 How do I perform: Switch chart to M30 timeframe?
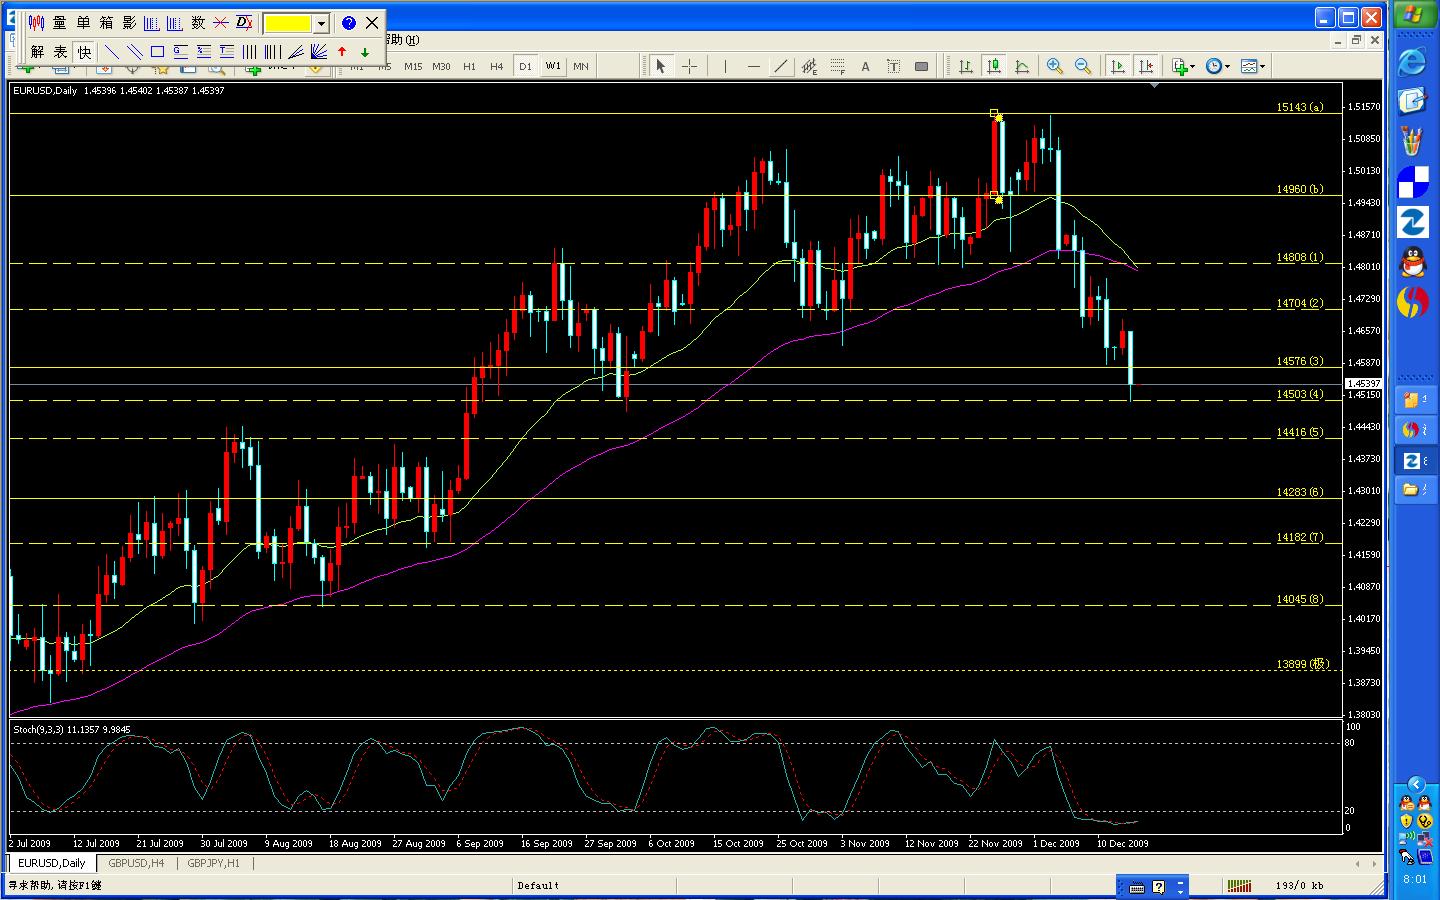(x=441, y=67)
